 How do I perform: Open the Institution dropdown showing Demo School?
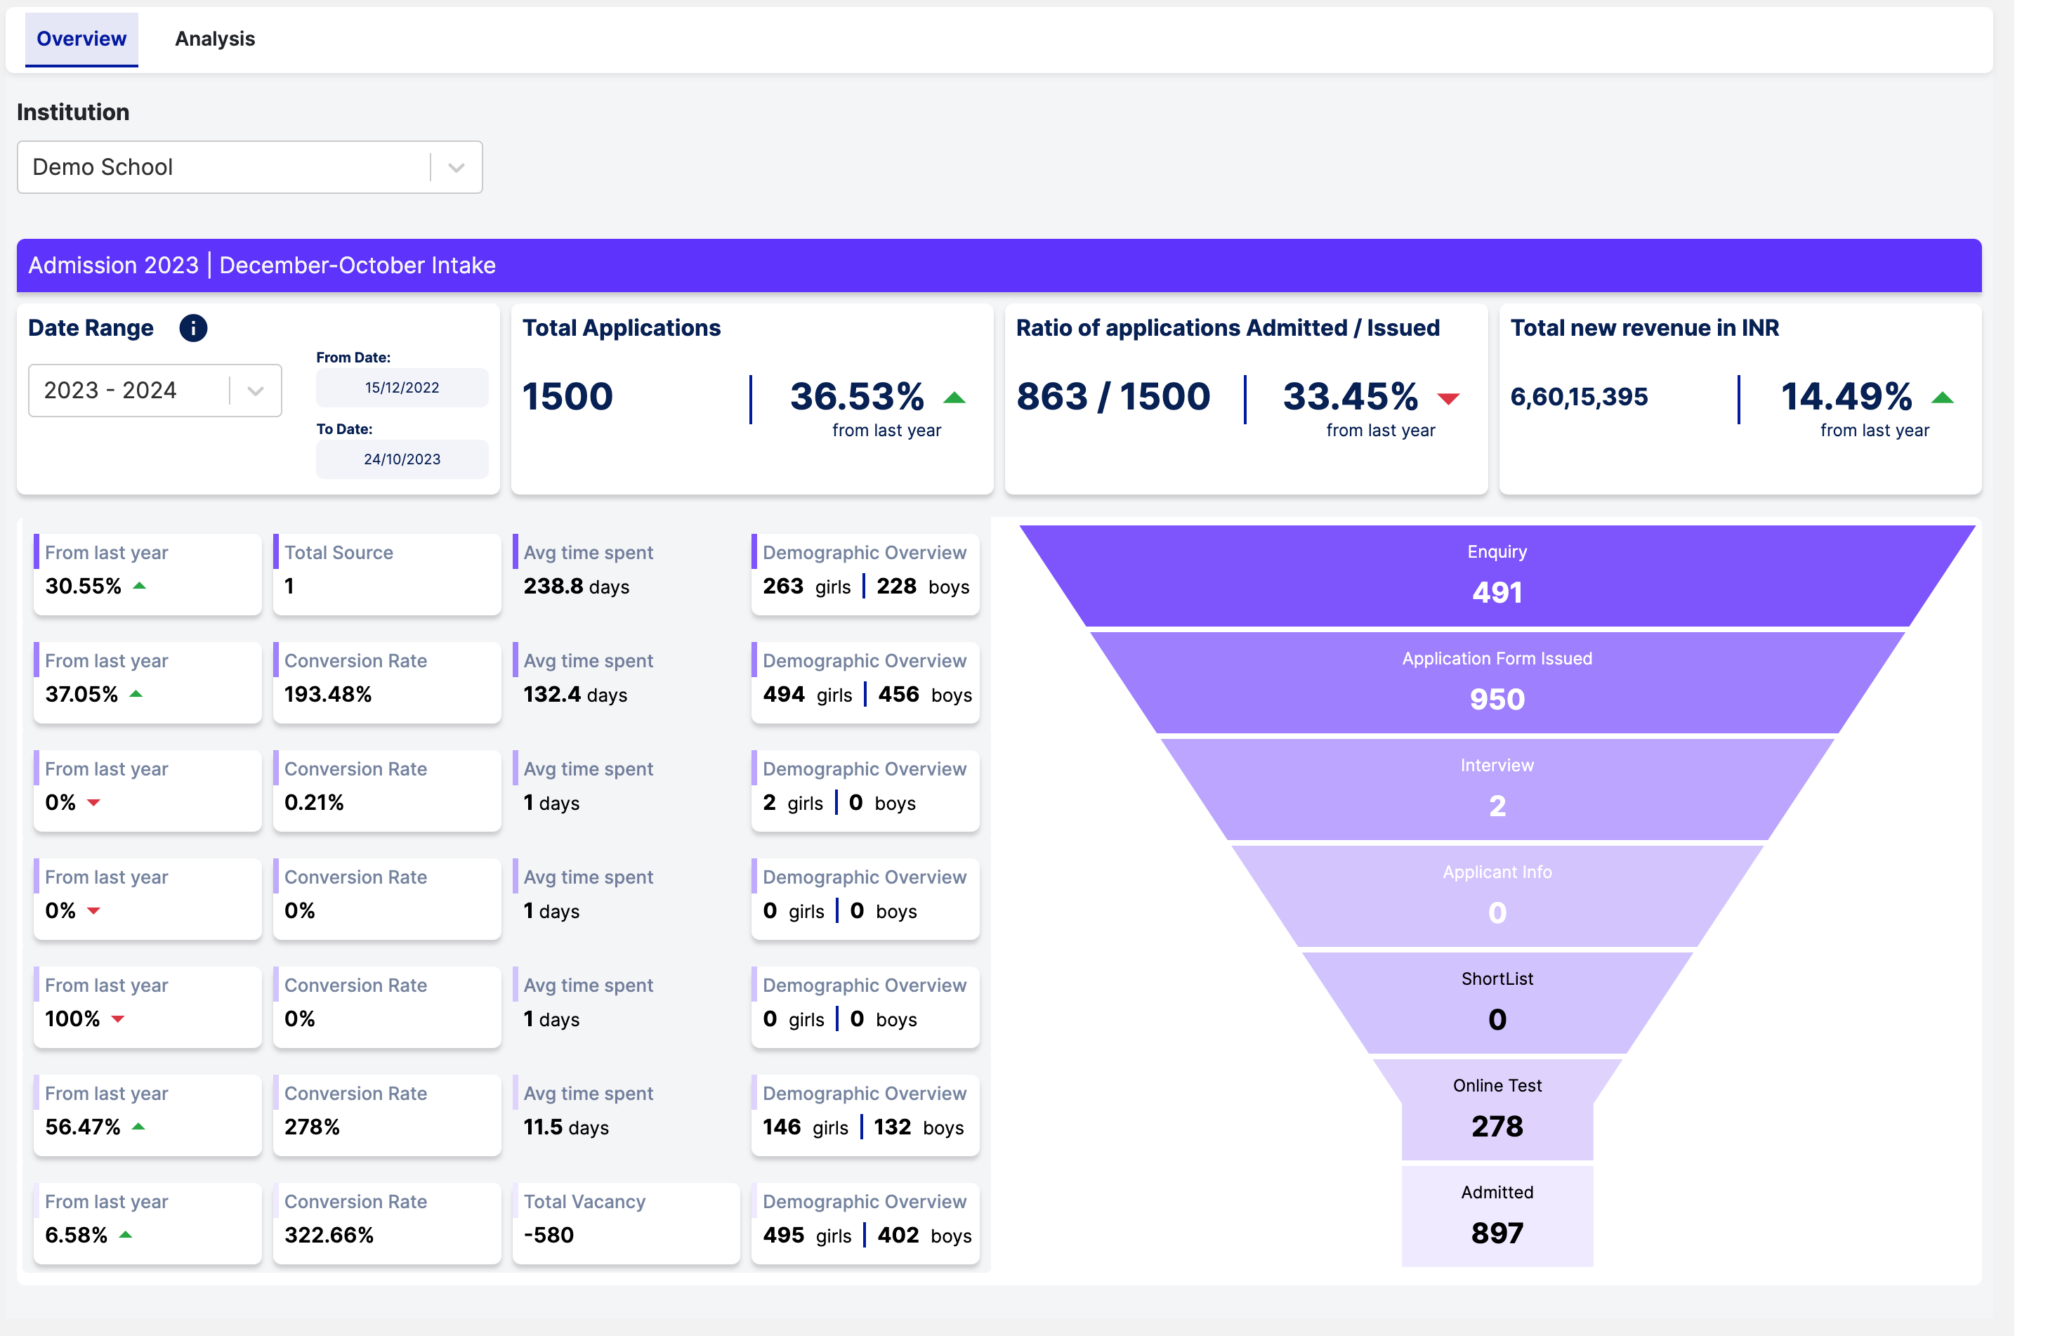pyautogui.click(x=249, y=167)
